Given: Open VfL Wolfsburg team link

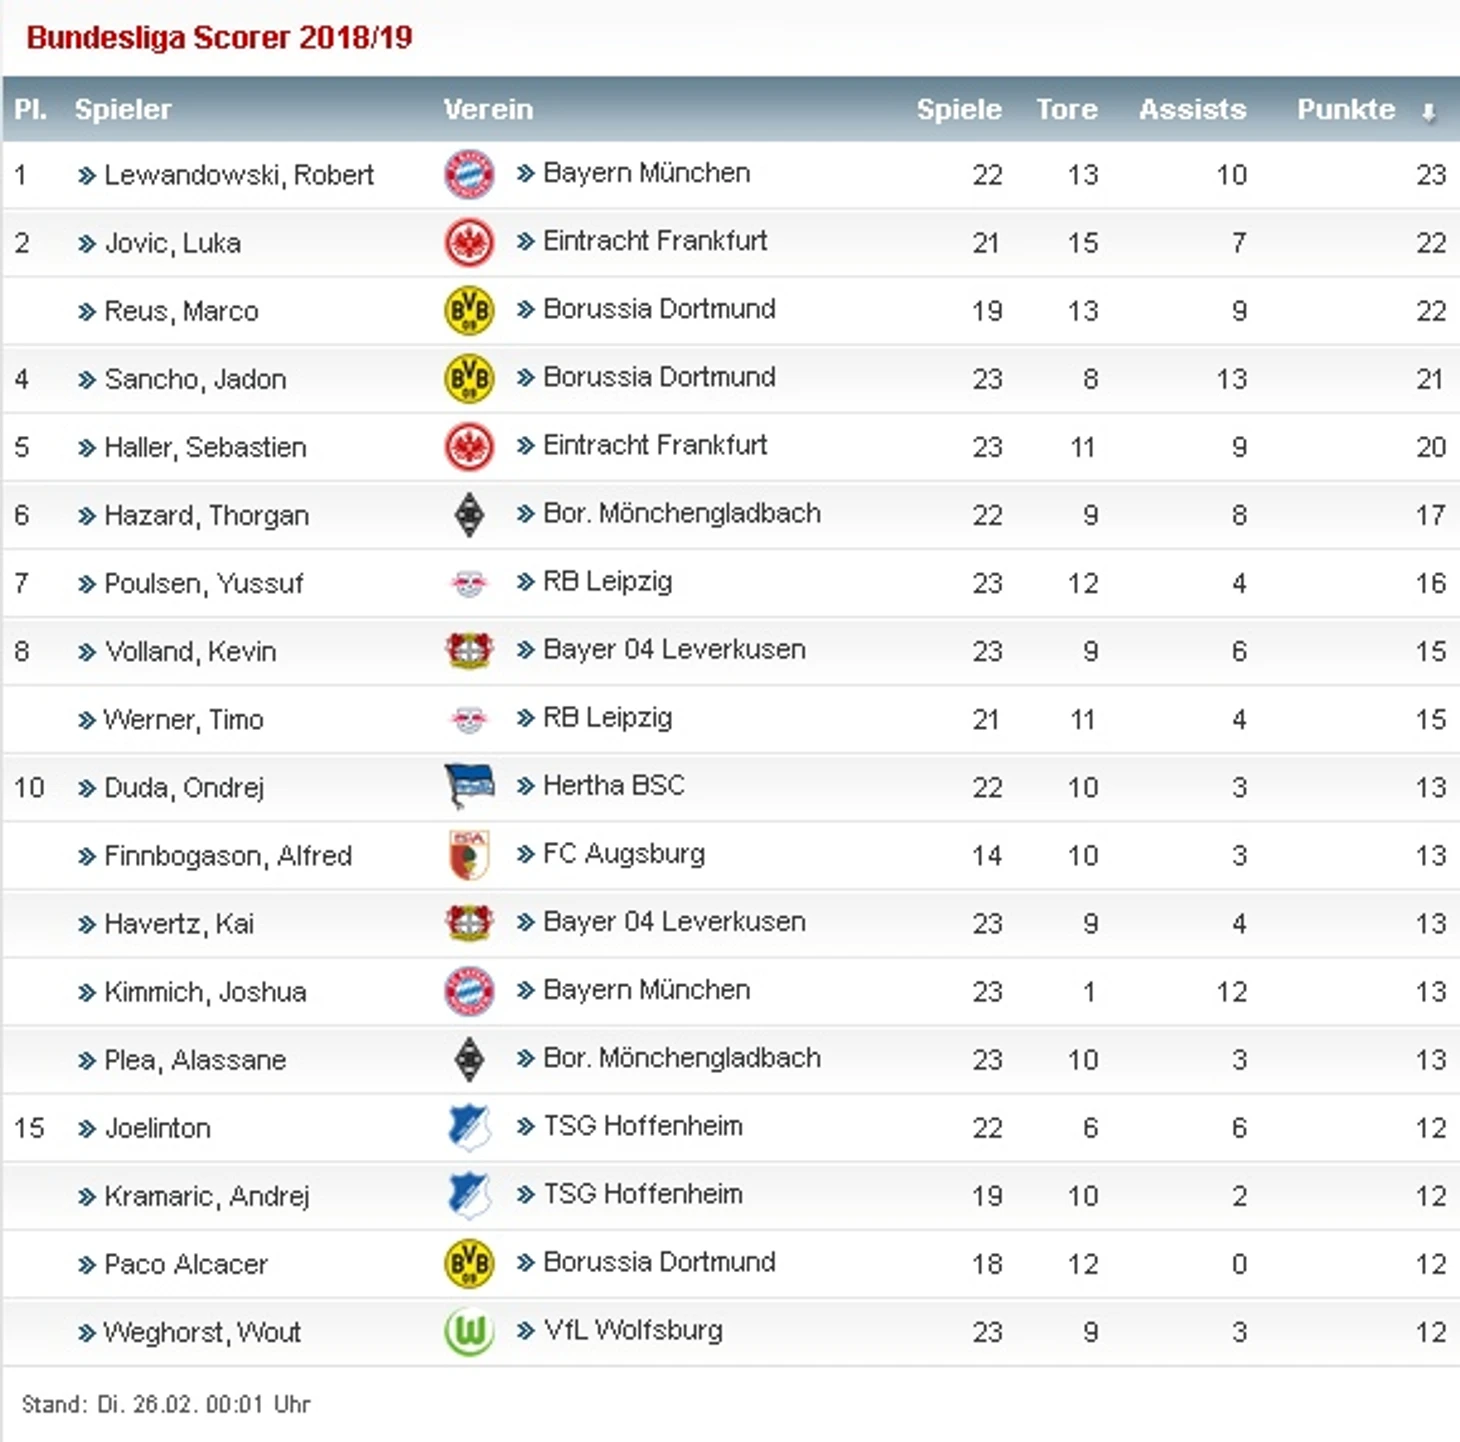Looking at the screenshot, I should pos(633,1330).
